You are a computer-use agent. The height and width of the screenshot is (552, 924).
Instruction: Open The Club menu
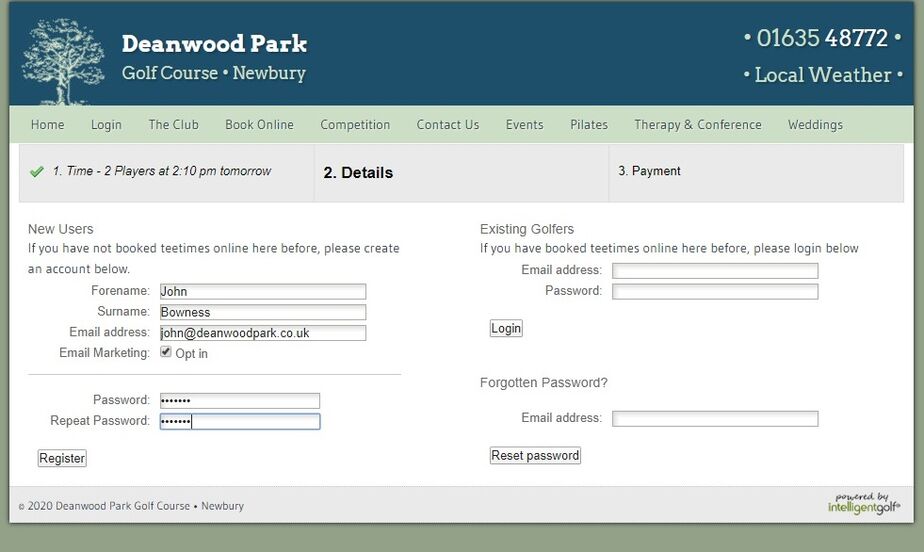coord(173,125)
